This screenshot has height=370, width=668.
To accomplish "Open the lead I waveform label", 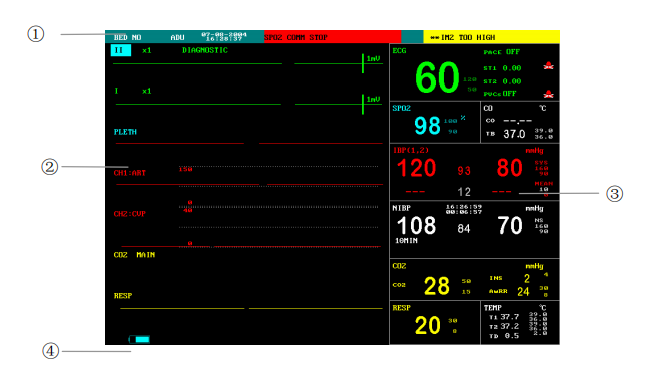I will [116, 91].
